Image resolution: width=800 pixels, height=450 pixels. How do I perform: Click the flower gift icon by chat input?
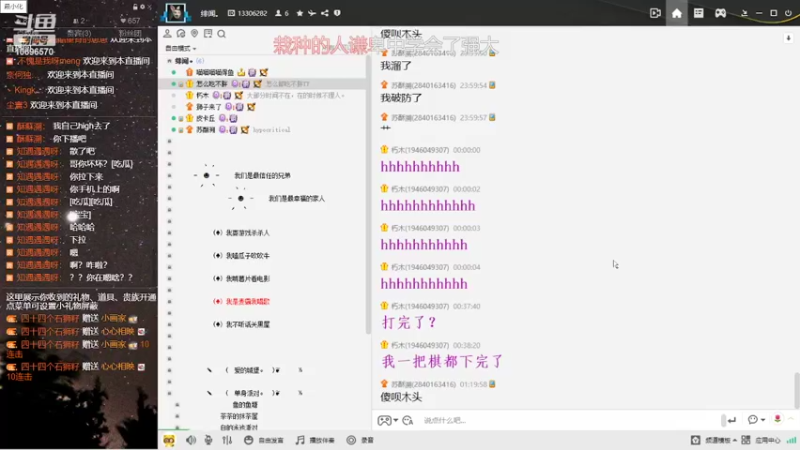click(778, 419)
